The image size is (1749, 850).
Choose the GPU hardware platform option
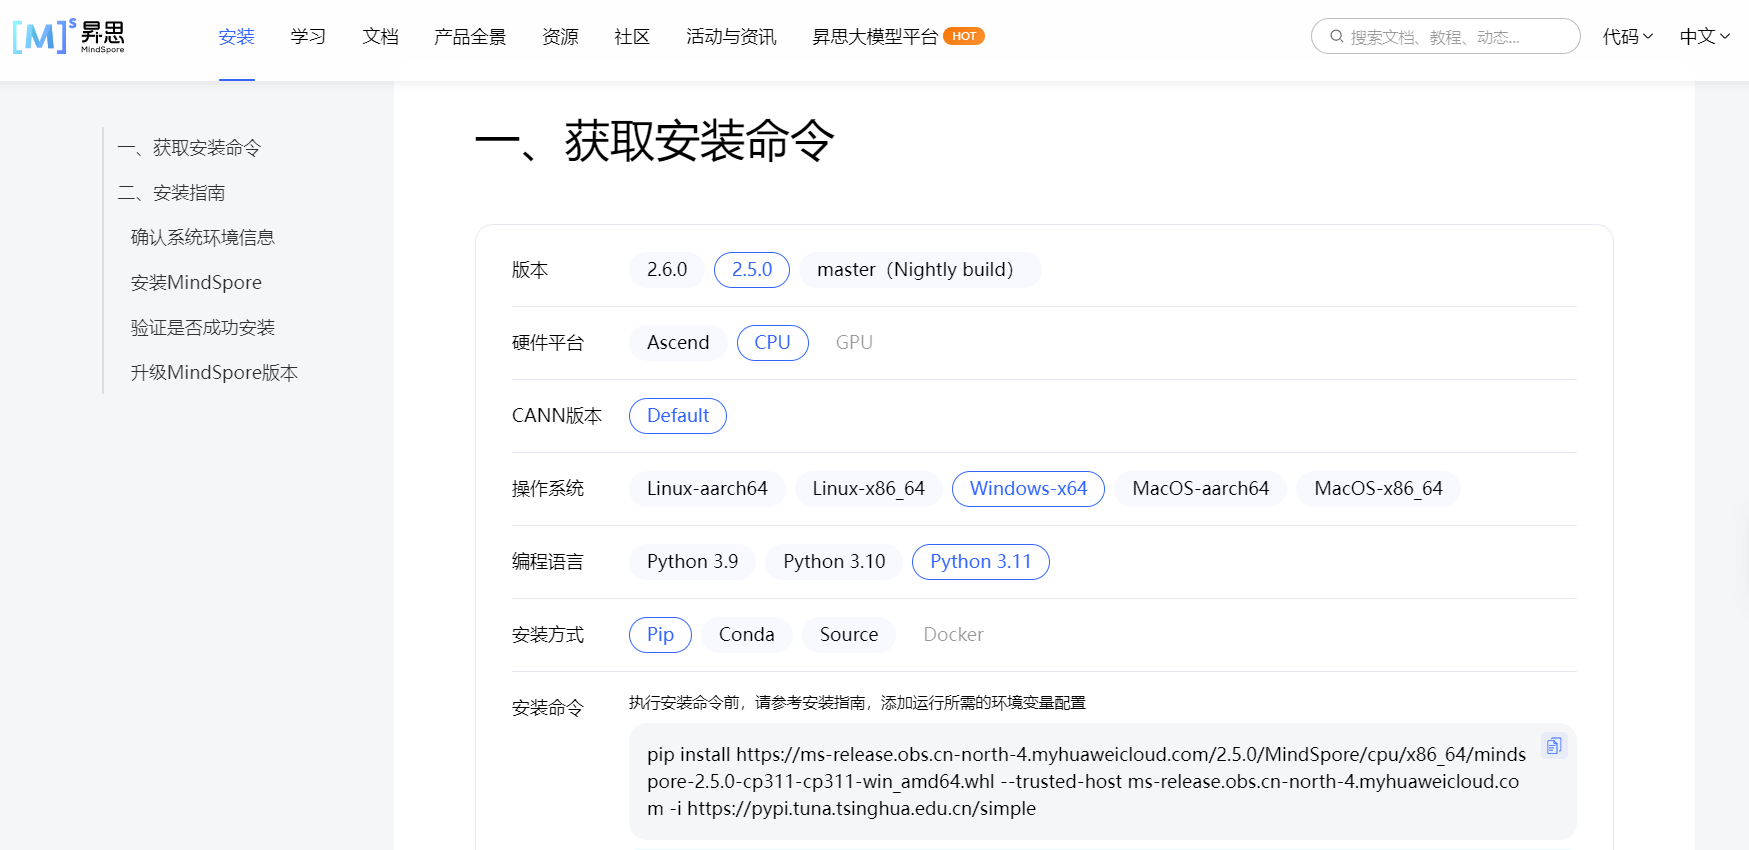(x=854, y=343)
